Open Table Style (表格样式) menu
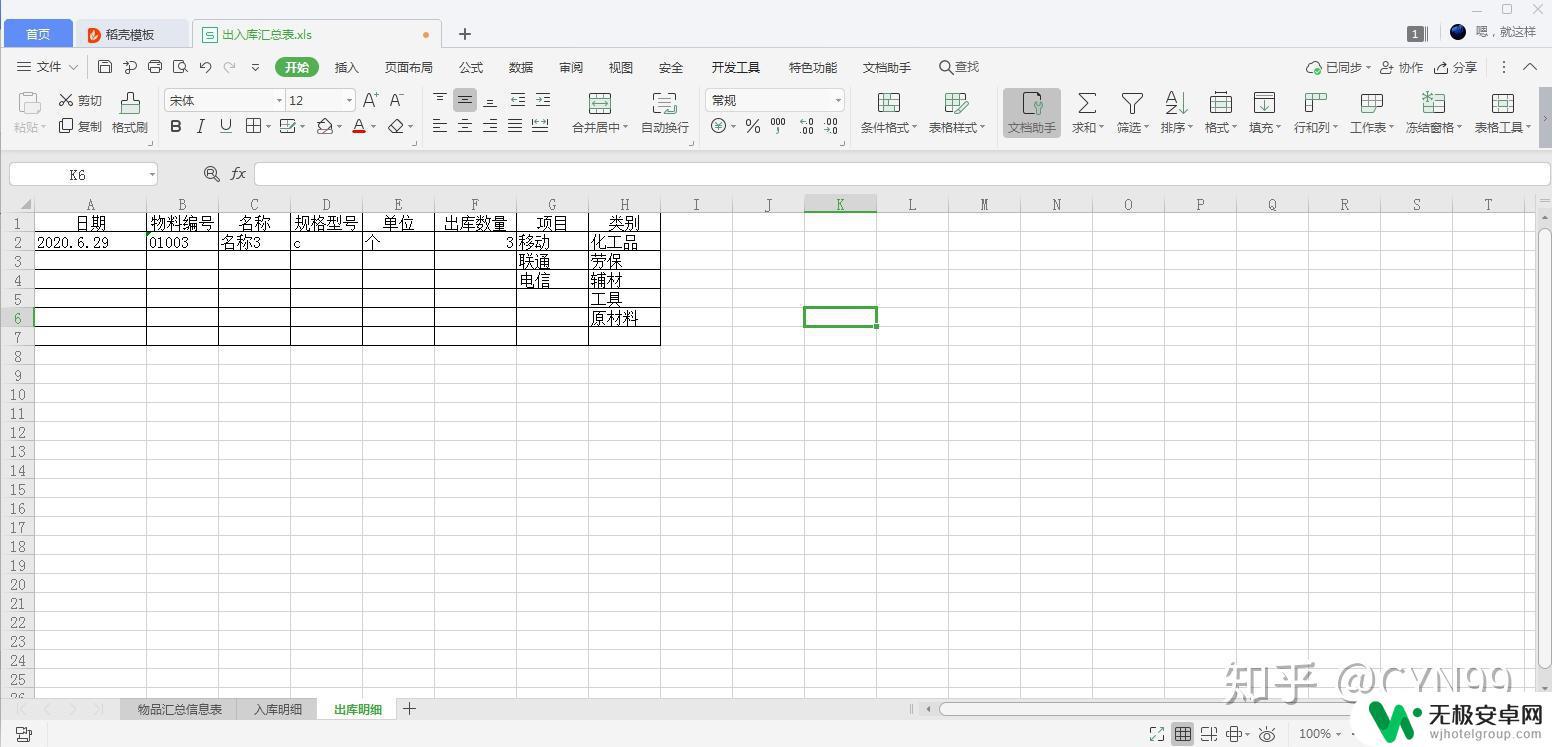1552x747 pixels. coord(956,113)
